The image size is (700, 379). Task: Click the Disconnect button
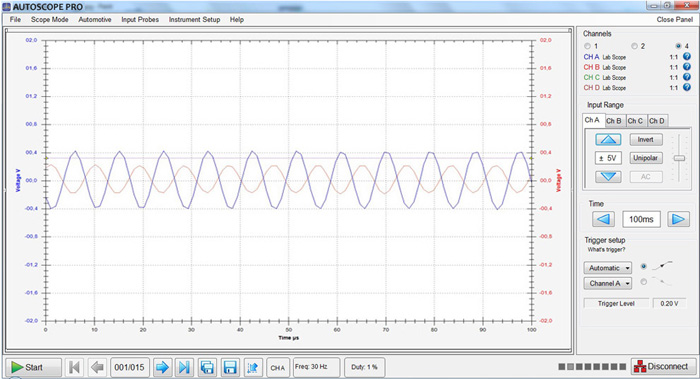(x=664, y=367)
